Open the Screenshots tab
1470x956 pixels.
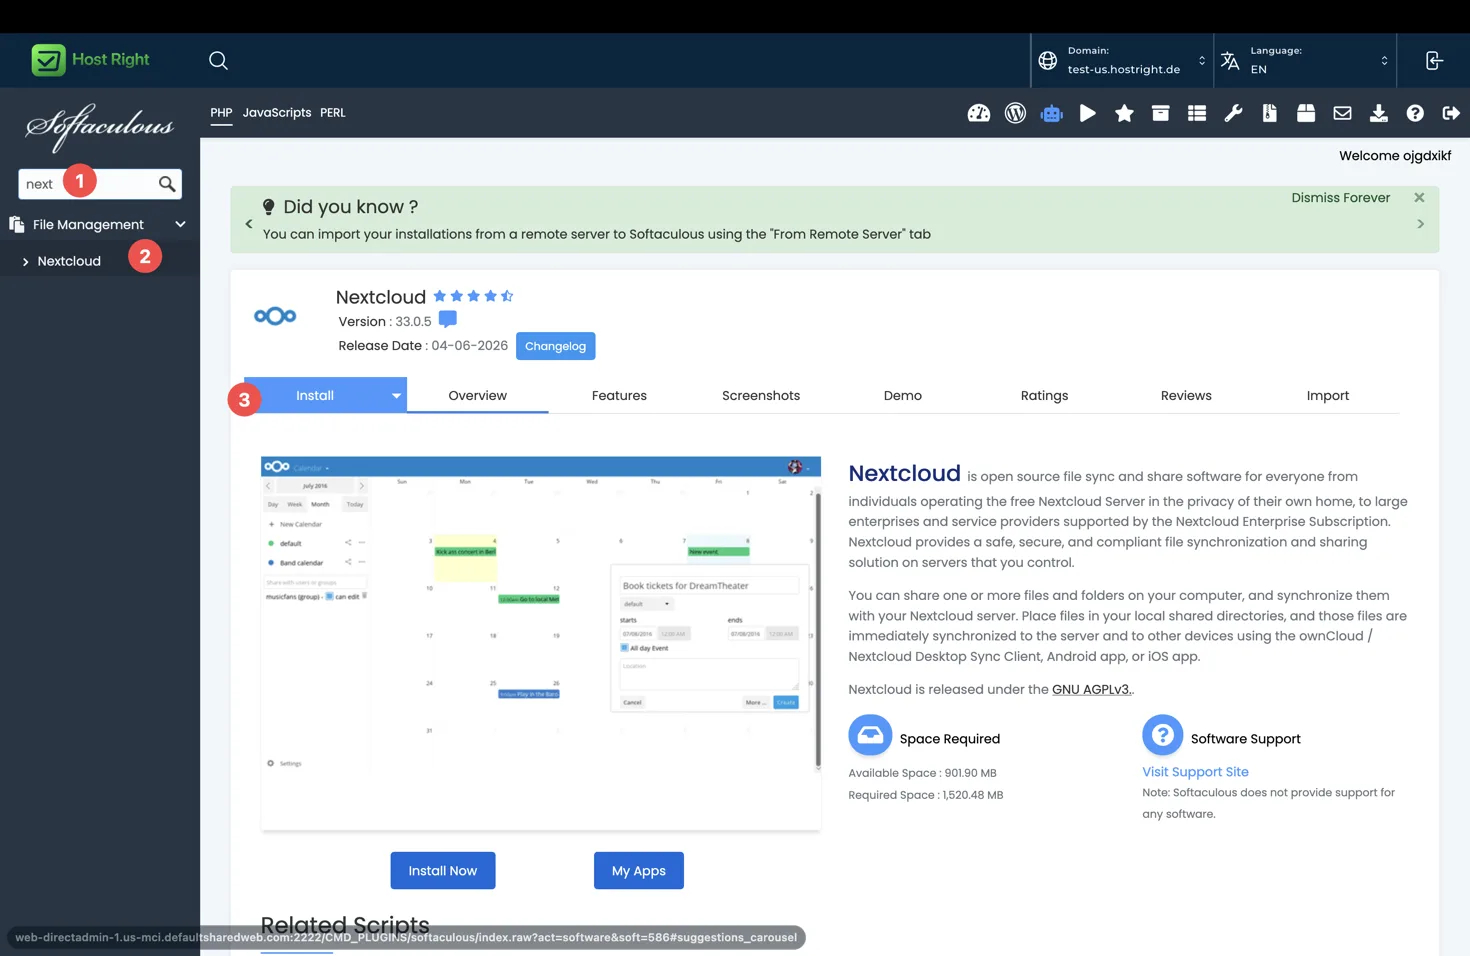tap(761, 396)
